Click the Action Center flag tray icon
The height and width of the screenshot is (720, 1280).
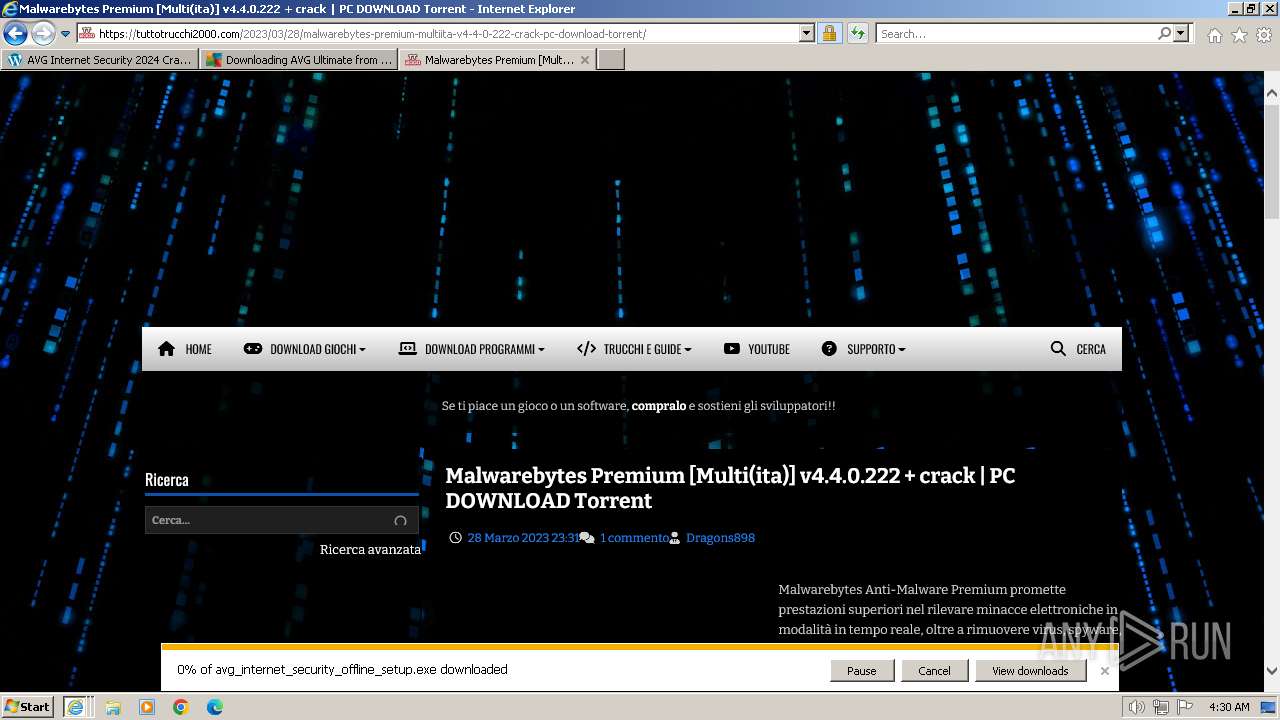pos(1185,707)
